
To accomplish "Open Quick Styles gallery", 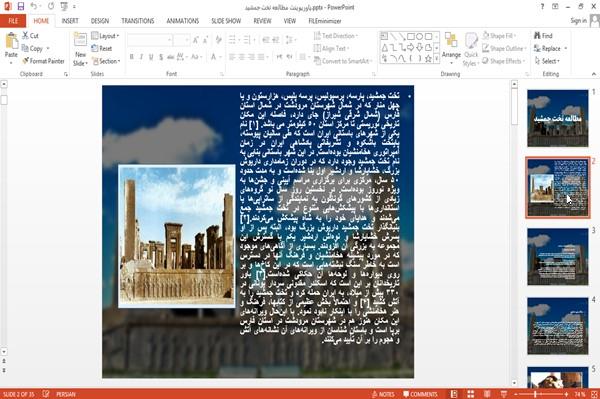I will click(471, 50).
